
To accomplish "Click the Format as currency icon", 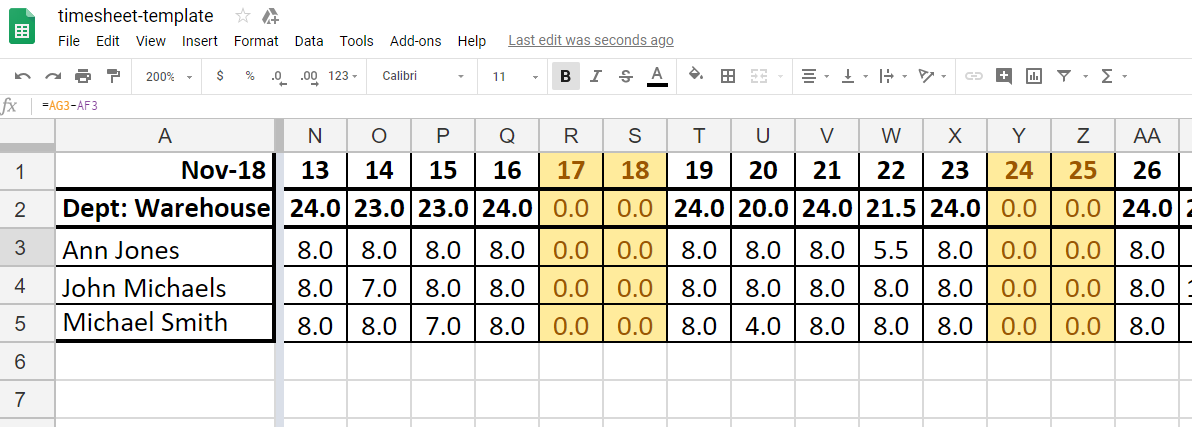I will point(220,76).
